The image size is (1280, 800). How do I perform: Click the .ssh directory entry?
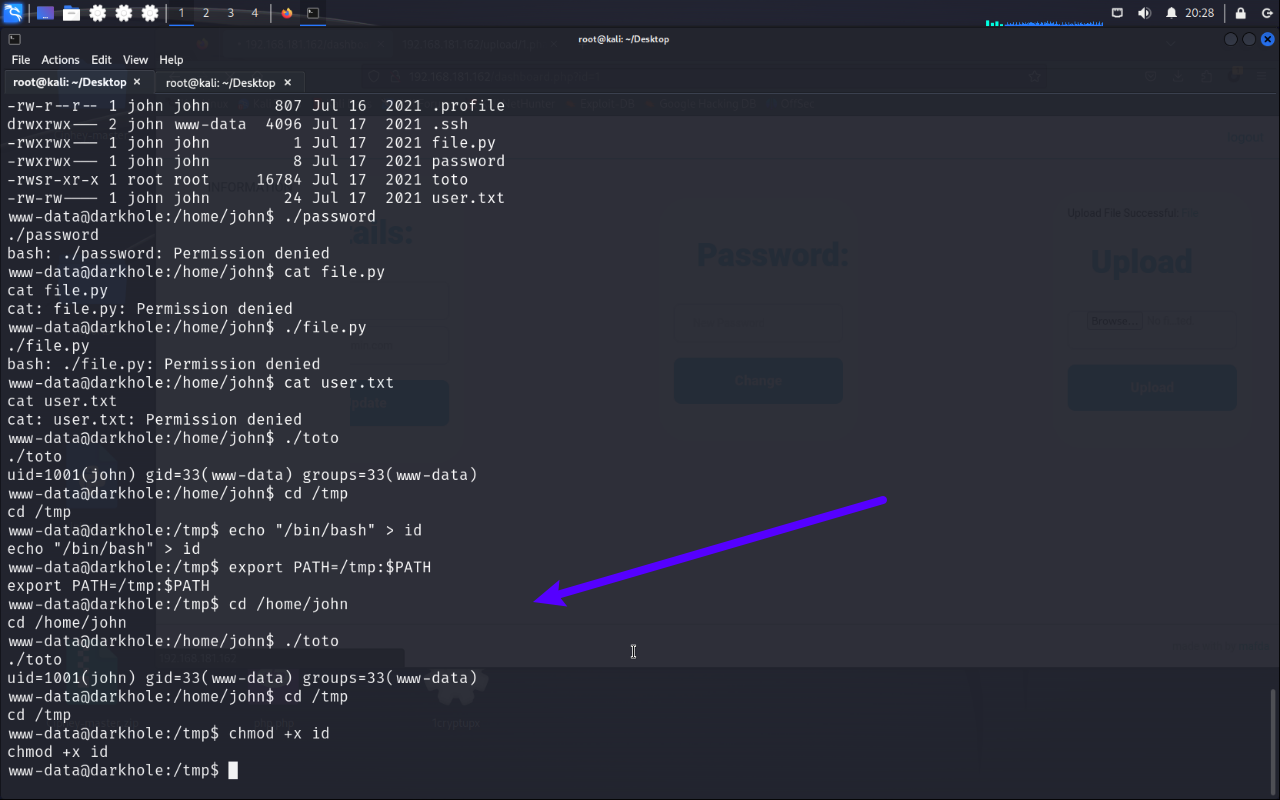tap(450, 124)
